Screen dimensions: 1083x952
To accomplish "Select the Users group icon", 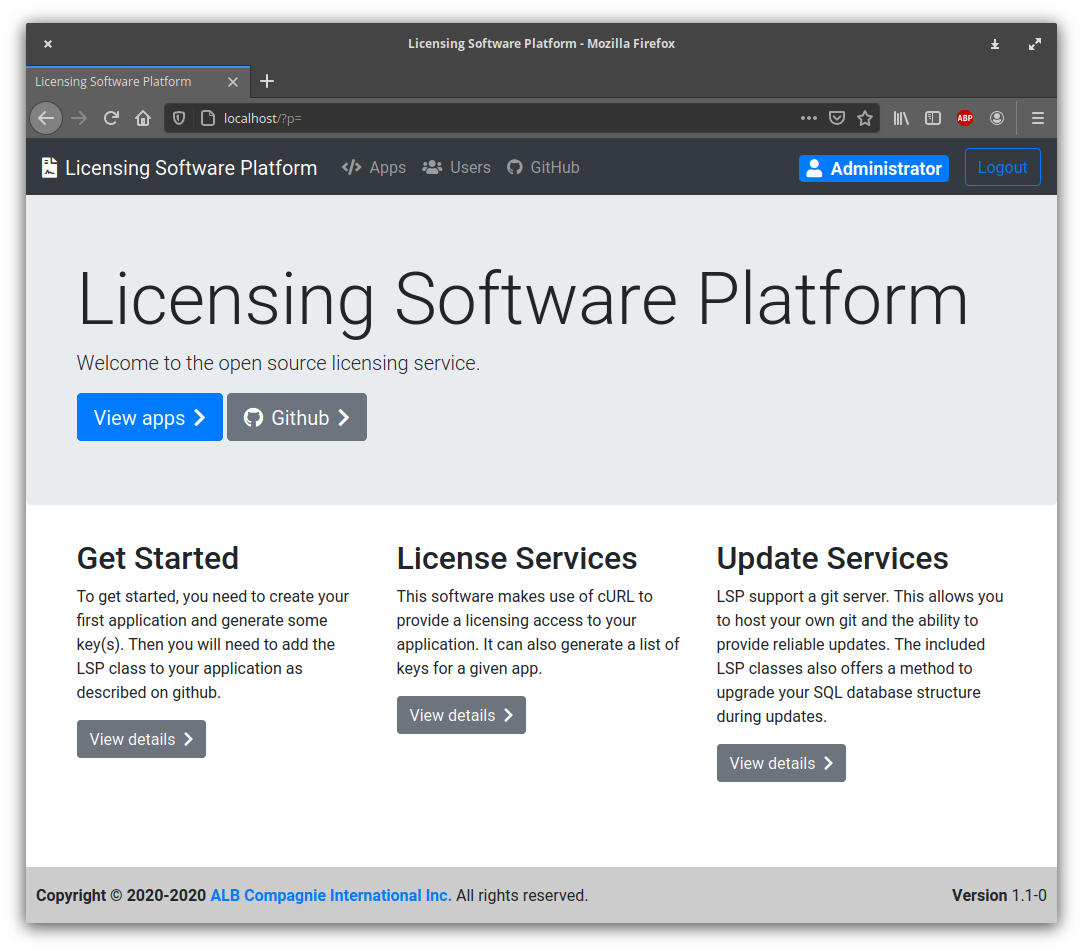I will click(x=432, y=167).
